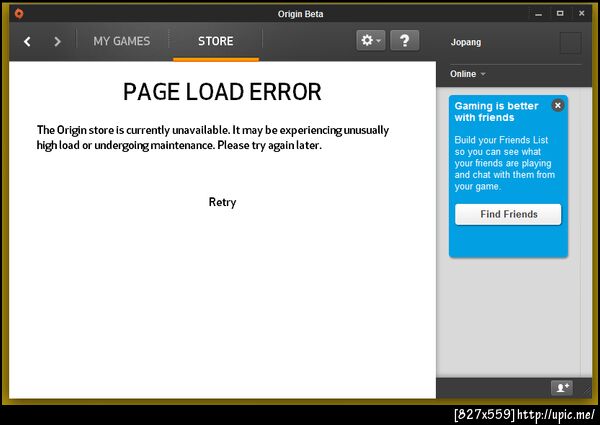Click the PAGE LOAD ERROR heading
This screenshot has height=425, width=600.
tap(222, 92)
